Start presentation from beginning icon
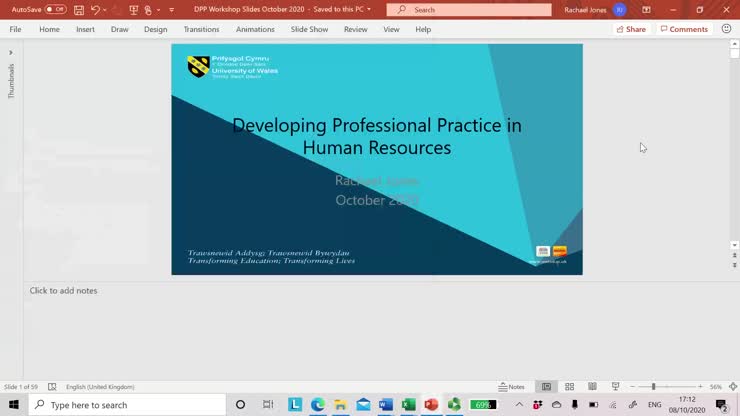Screen dimensions: 740x416 pyautogui.click(x=133, y=10)
